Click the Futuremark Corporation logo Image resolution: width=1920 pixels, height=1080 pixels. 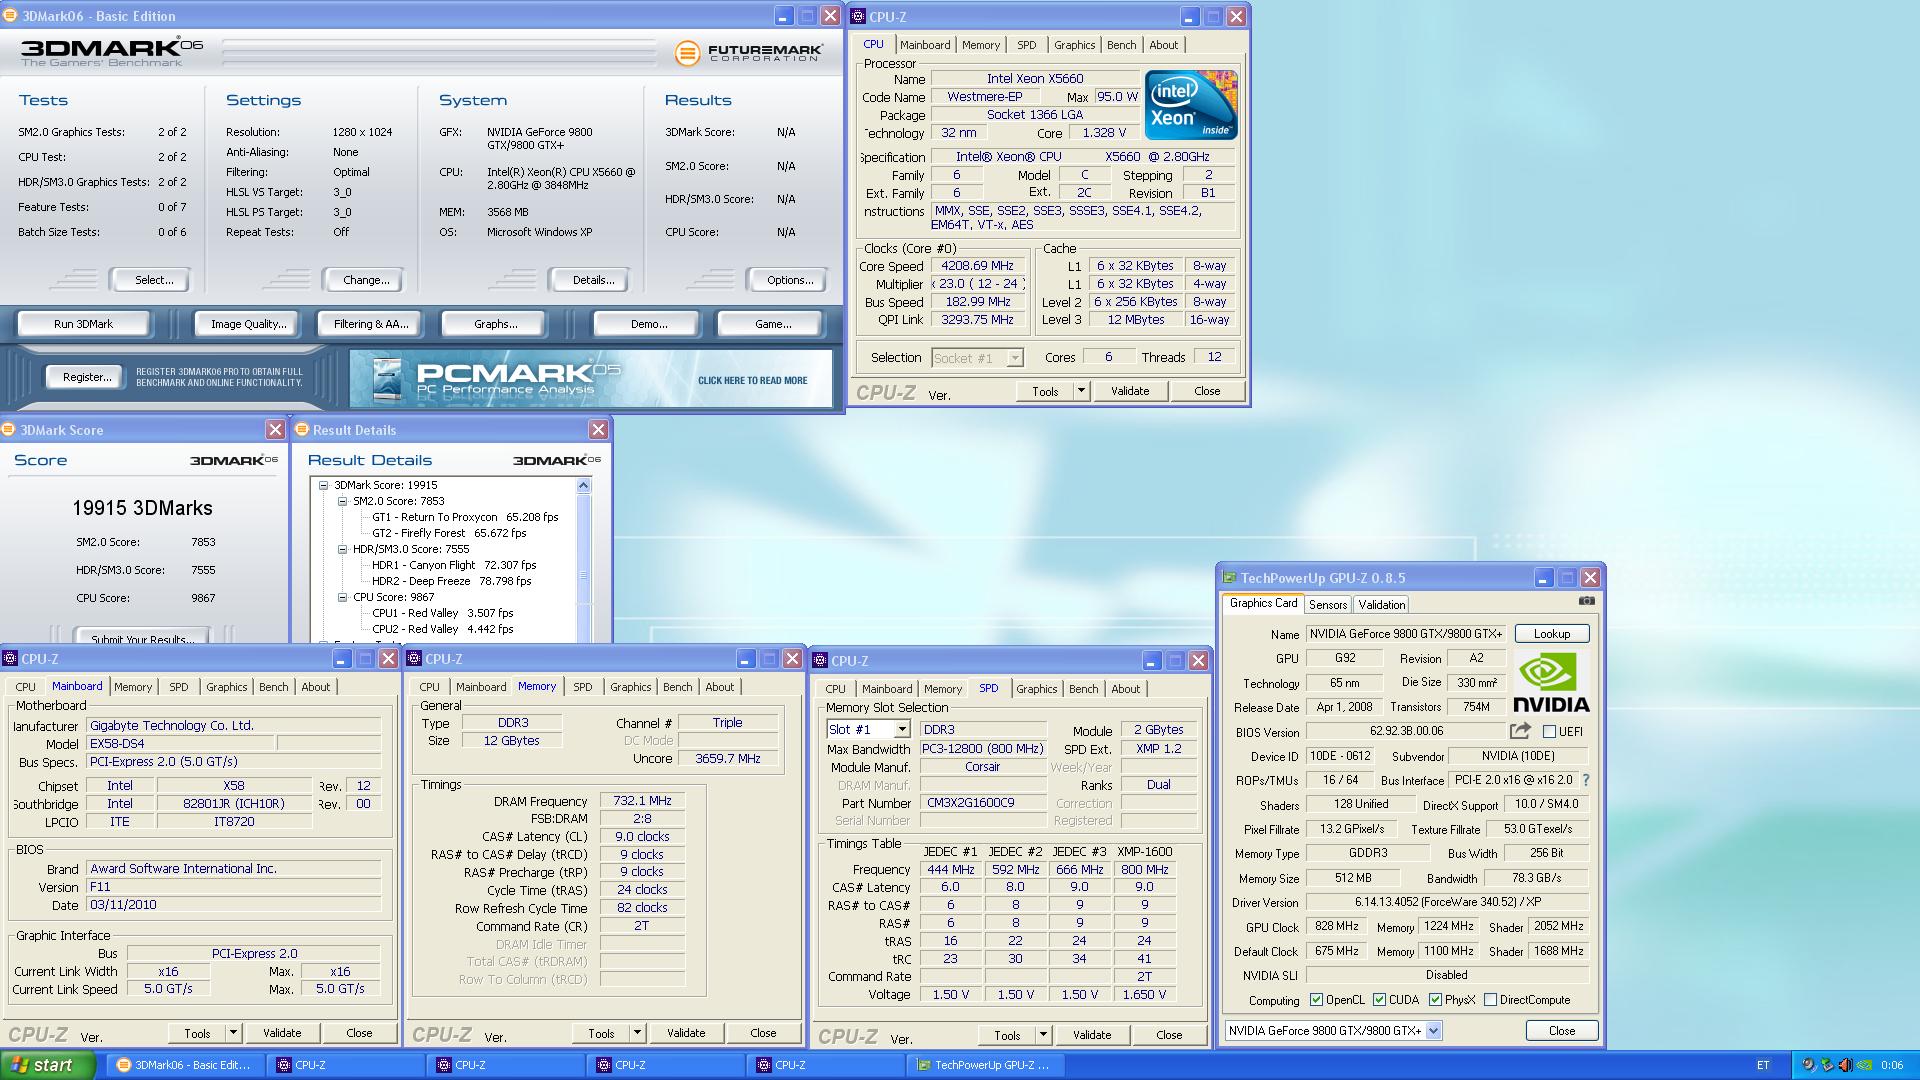[749, 52]
